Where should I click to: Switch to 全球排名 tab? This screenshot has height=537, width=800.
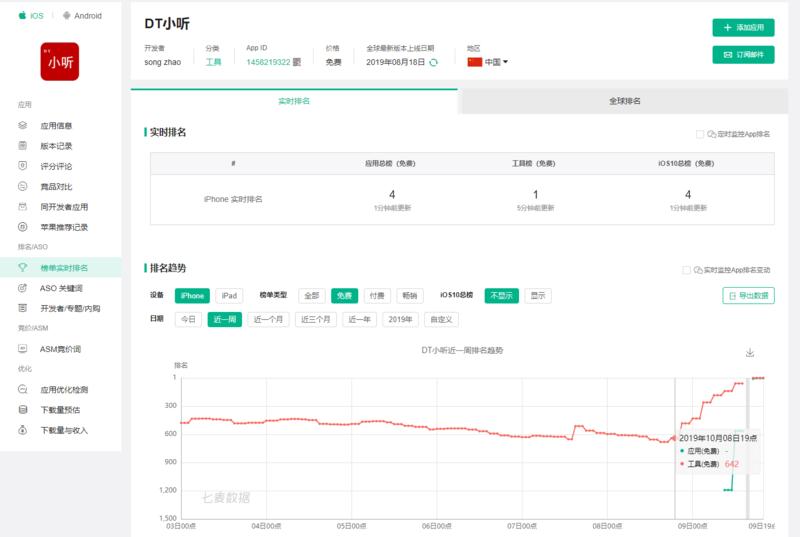point(624,101)
